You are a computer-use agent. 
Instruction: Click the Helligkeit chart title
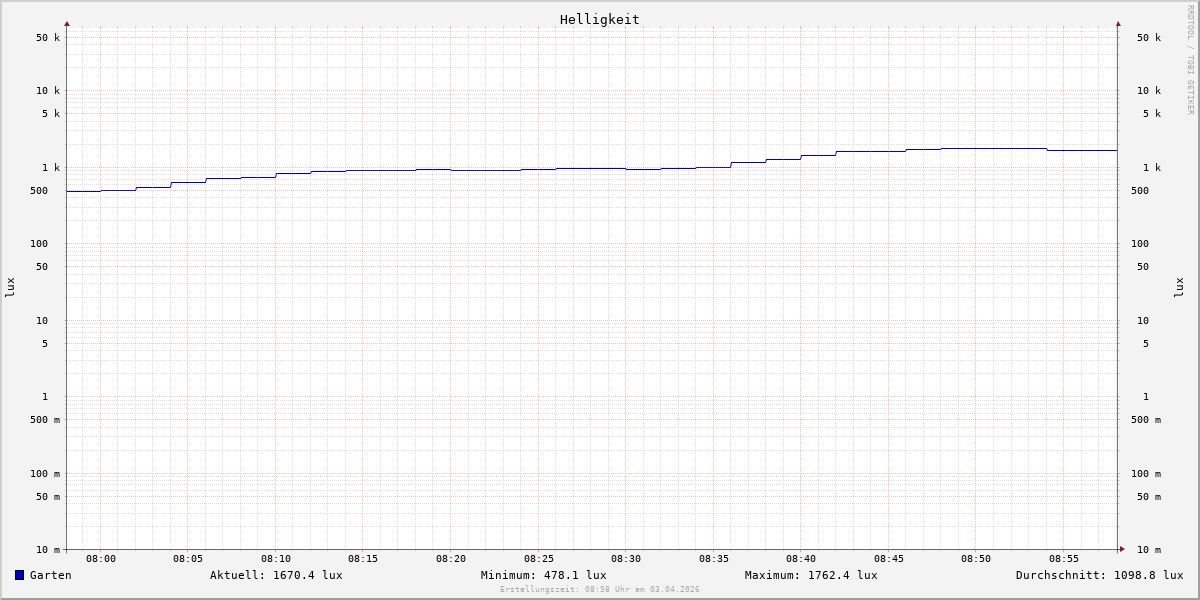click(x=599, y=19)
